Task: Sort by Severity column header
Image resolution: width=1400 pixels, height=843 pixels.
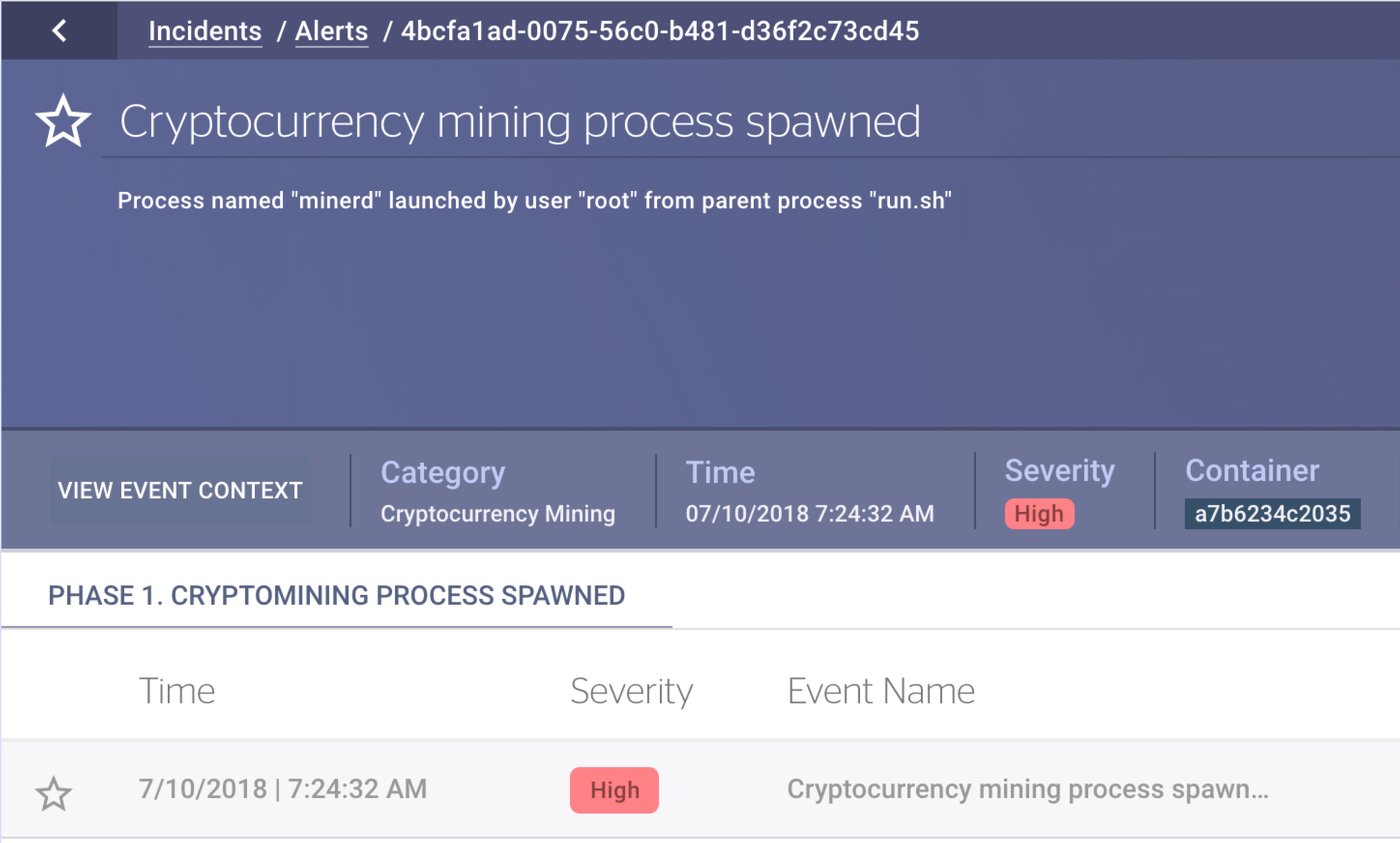Action: pyautogui.click(x=631, y=691)
